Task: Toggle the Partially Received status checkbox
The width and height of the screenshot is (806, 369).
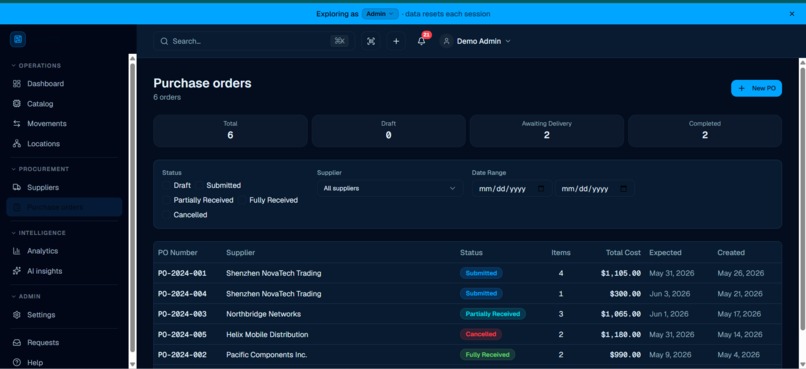Action: point(166,200)
